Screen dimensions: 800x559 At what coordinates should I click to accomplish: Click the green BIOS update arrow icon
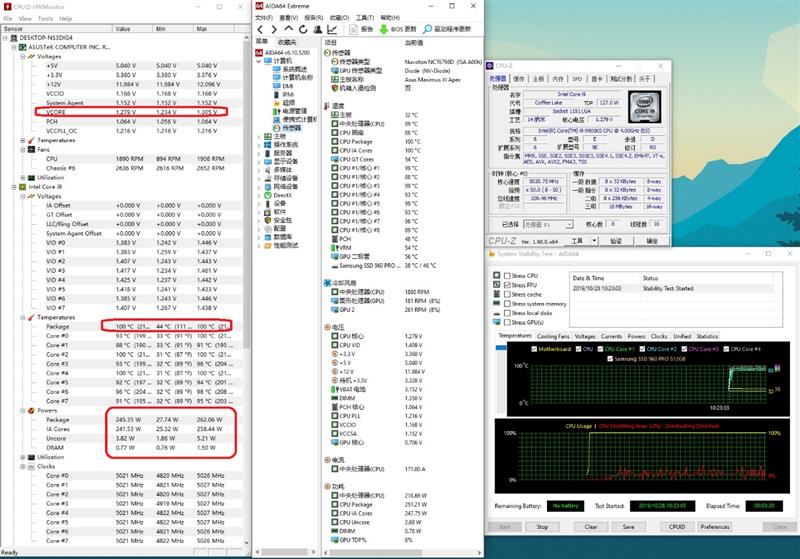coord(384,30)
